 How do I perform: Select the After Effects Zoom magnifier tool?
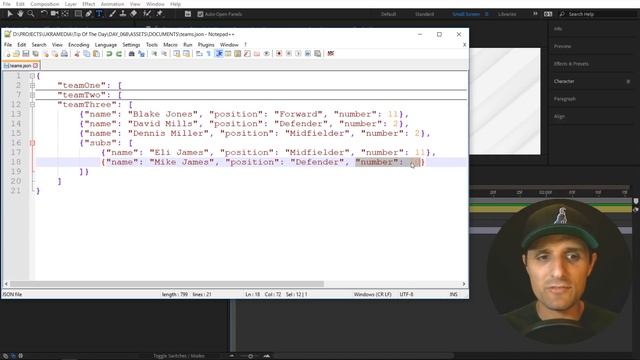coord(31,14)
